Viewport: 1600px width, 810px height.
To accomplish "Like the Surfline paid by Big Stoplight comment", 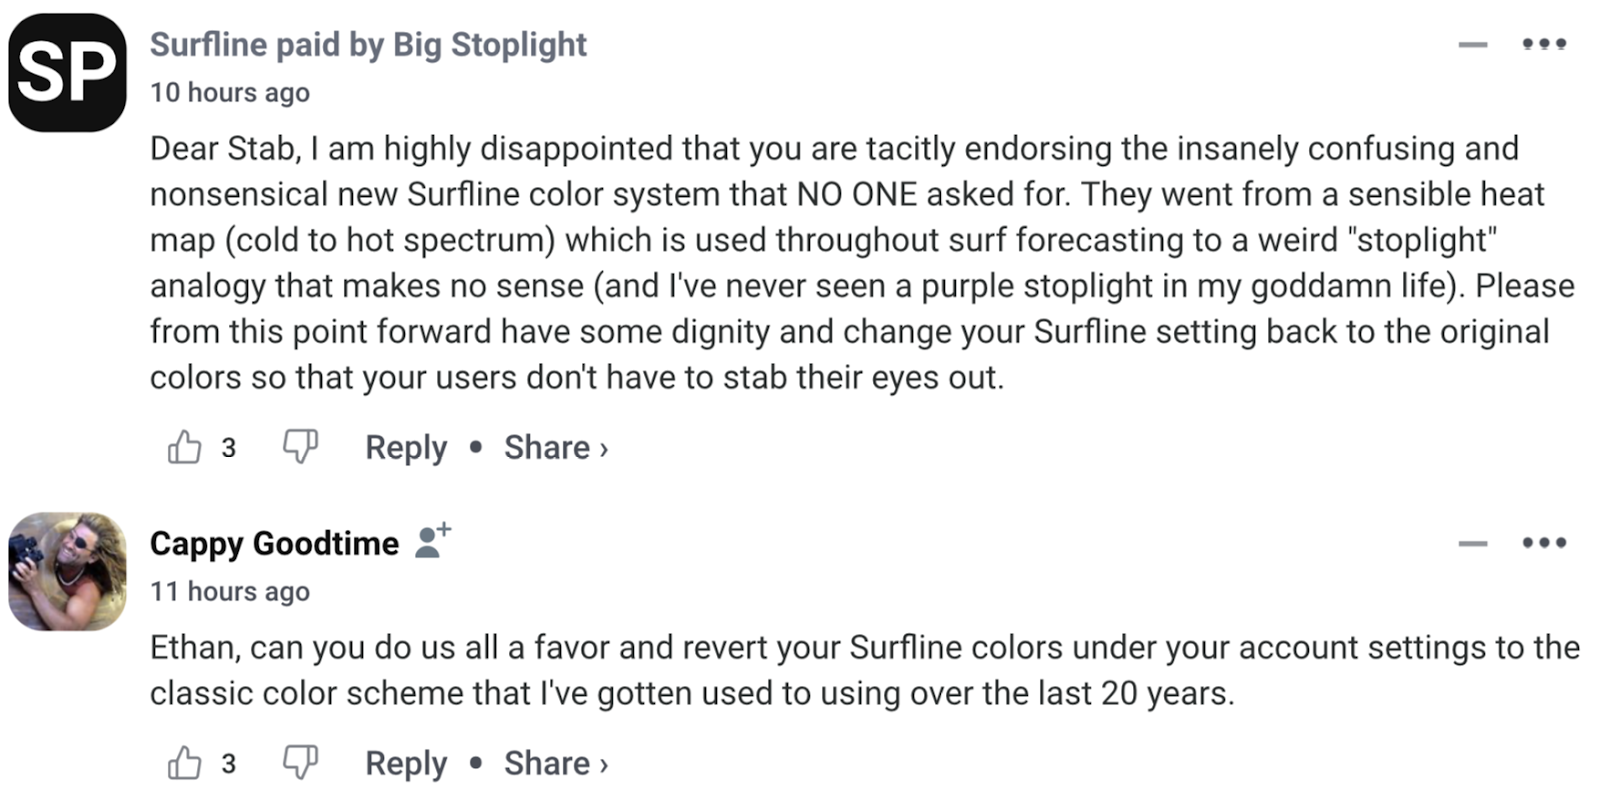I will [184, 447].
